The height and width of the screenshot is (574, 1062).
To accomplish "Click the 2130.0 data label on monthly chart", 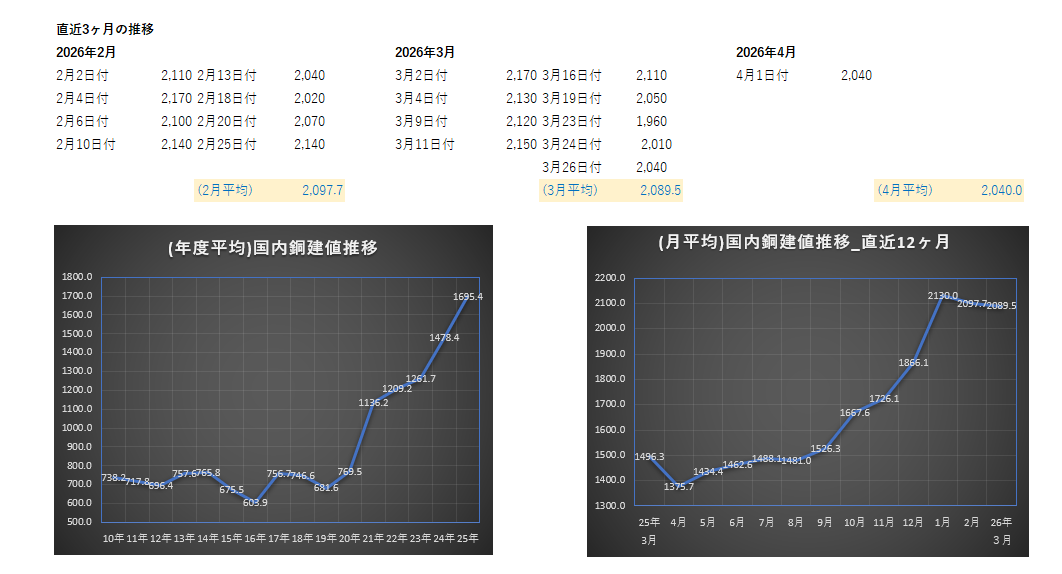I will pyautogui.click(x=943, y=295).
